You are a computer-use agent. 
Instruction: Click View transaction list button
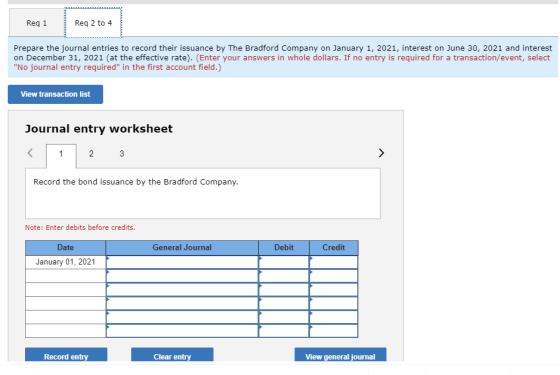[x=55, y=94]
